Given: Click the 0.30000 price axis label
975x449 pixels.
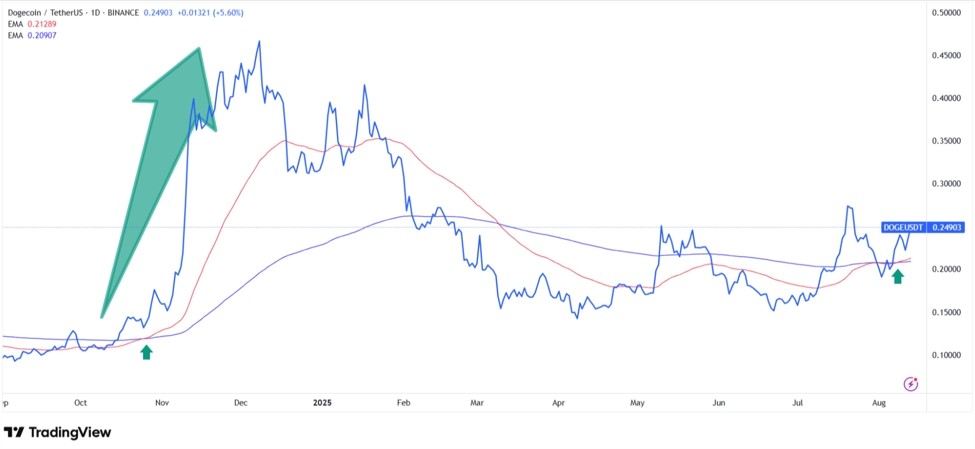Looking at the screenshot, I should tap(946, 184).
